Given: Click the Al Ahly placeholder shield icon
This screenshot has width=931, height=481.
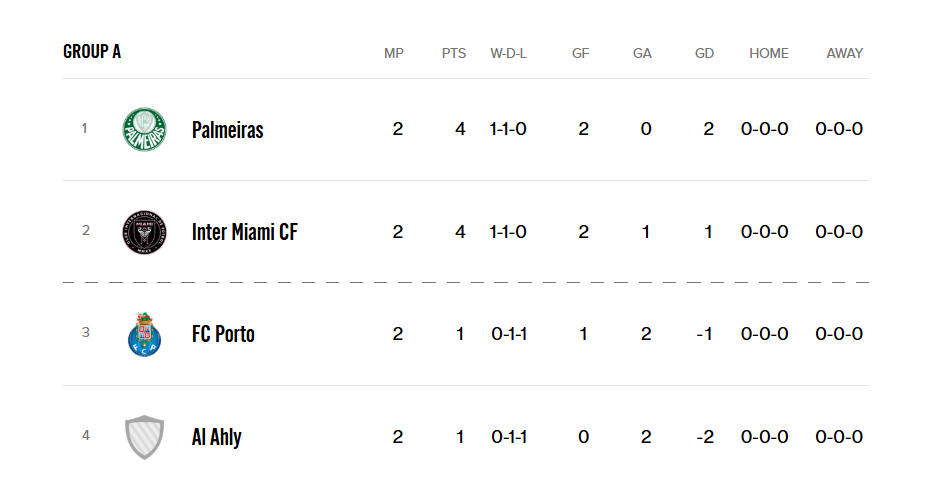Looking at the screenshot, I should pos(144,437).
